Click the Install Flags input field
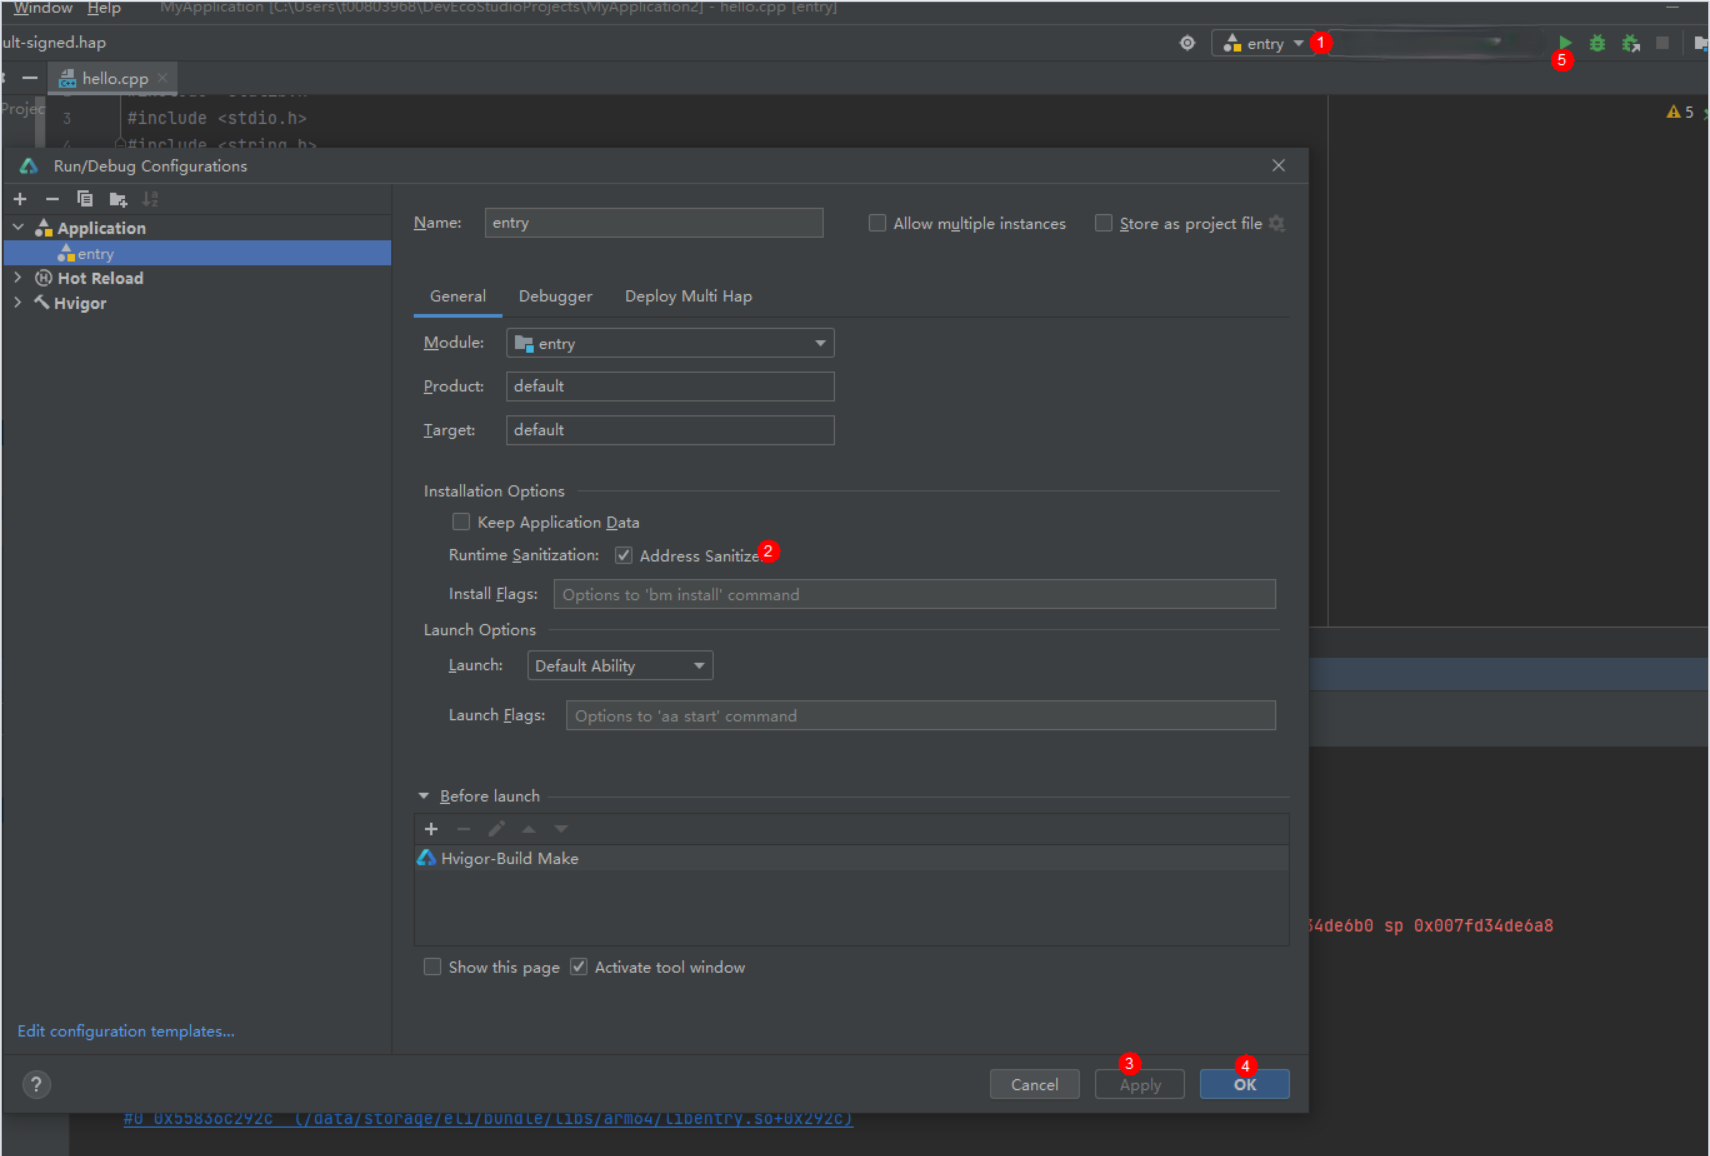 coord(914,595)
